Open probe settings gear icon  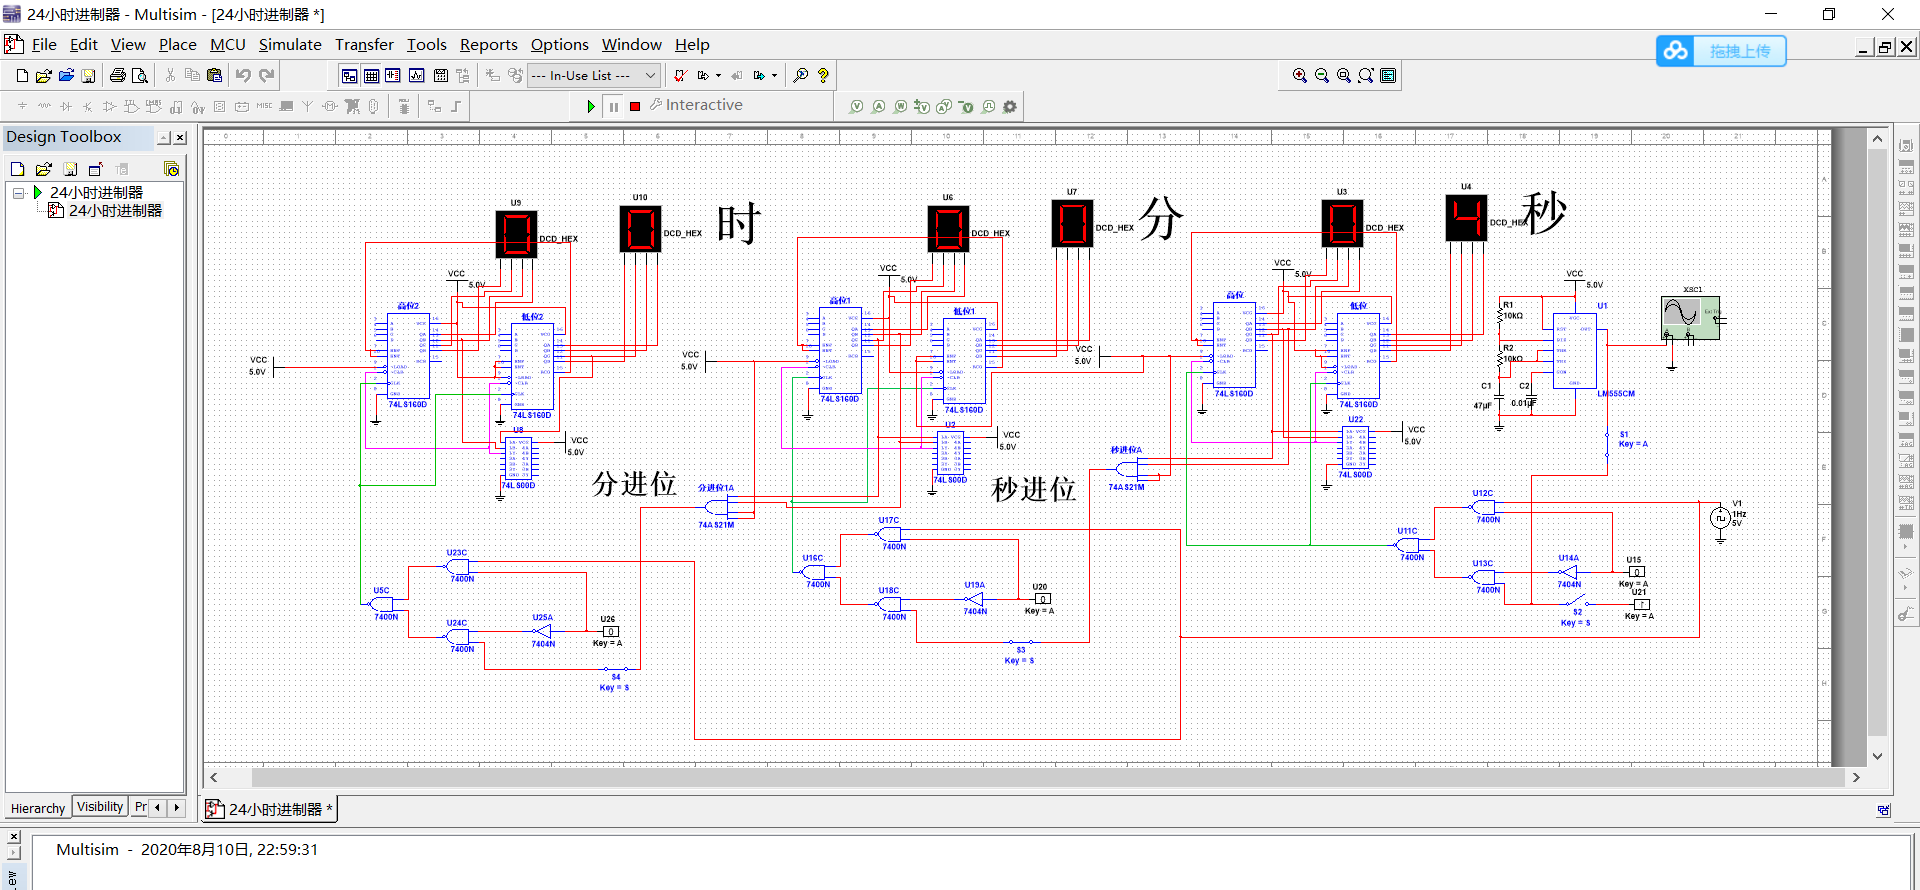click(1010, 106)
